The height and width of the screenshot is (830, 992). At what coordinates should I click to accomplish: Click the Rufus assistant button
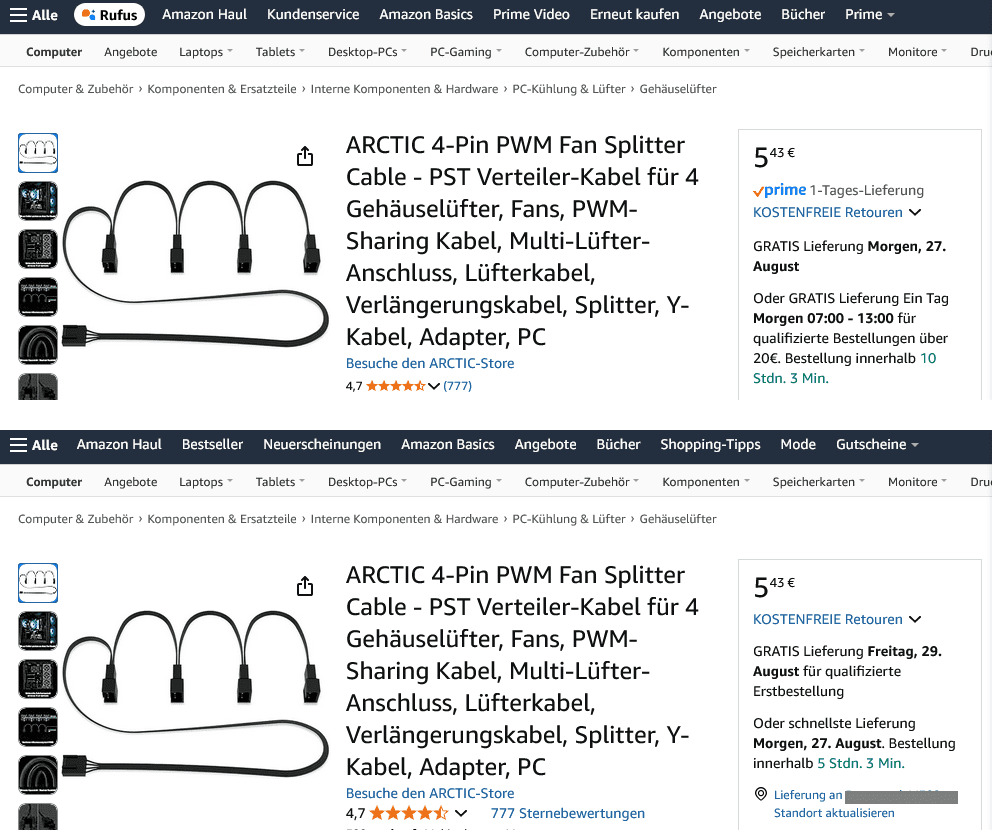tap(109, 15)
